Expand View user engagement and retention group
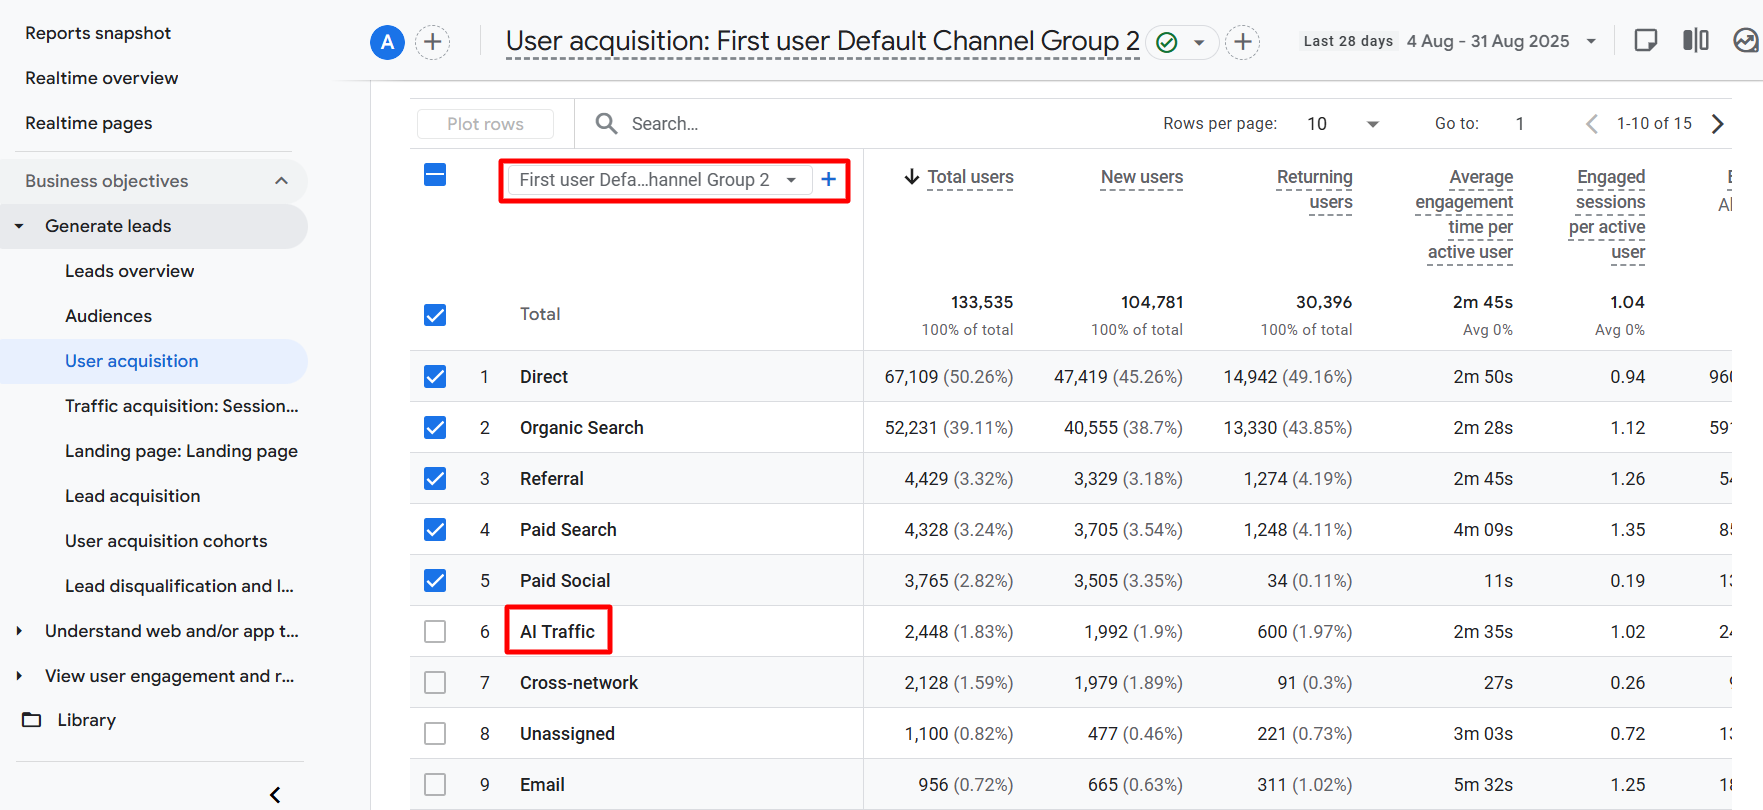 coord(19,676)
